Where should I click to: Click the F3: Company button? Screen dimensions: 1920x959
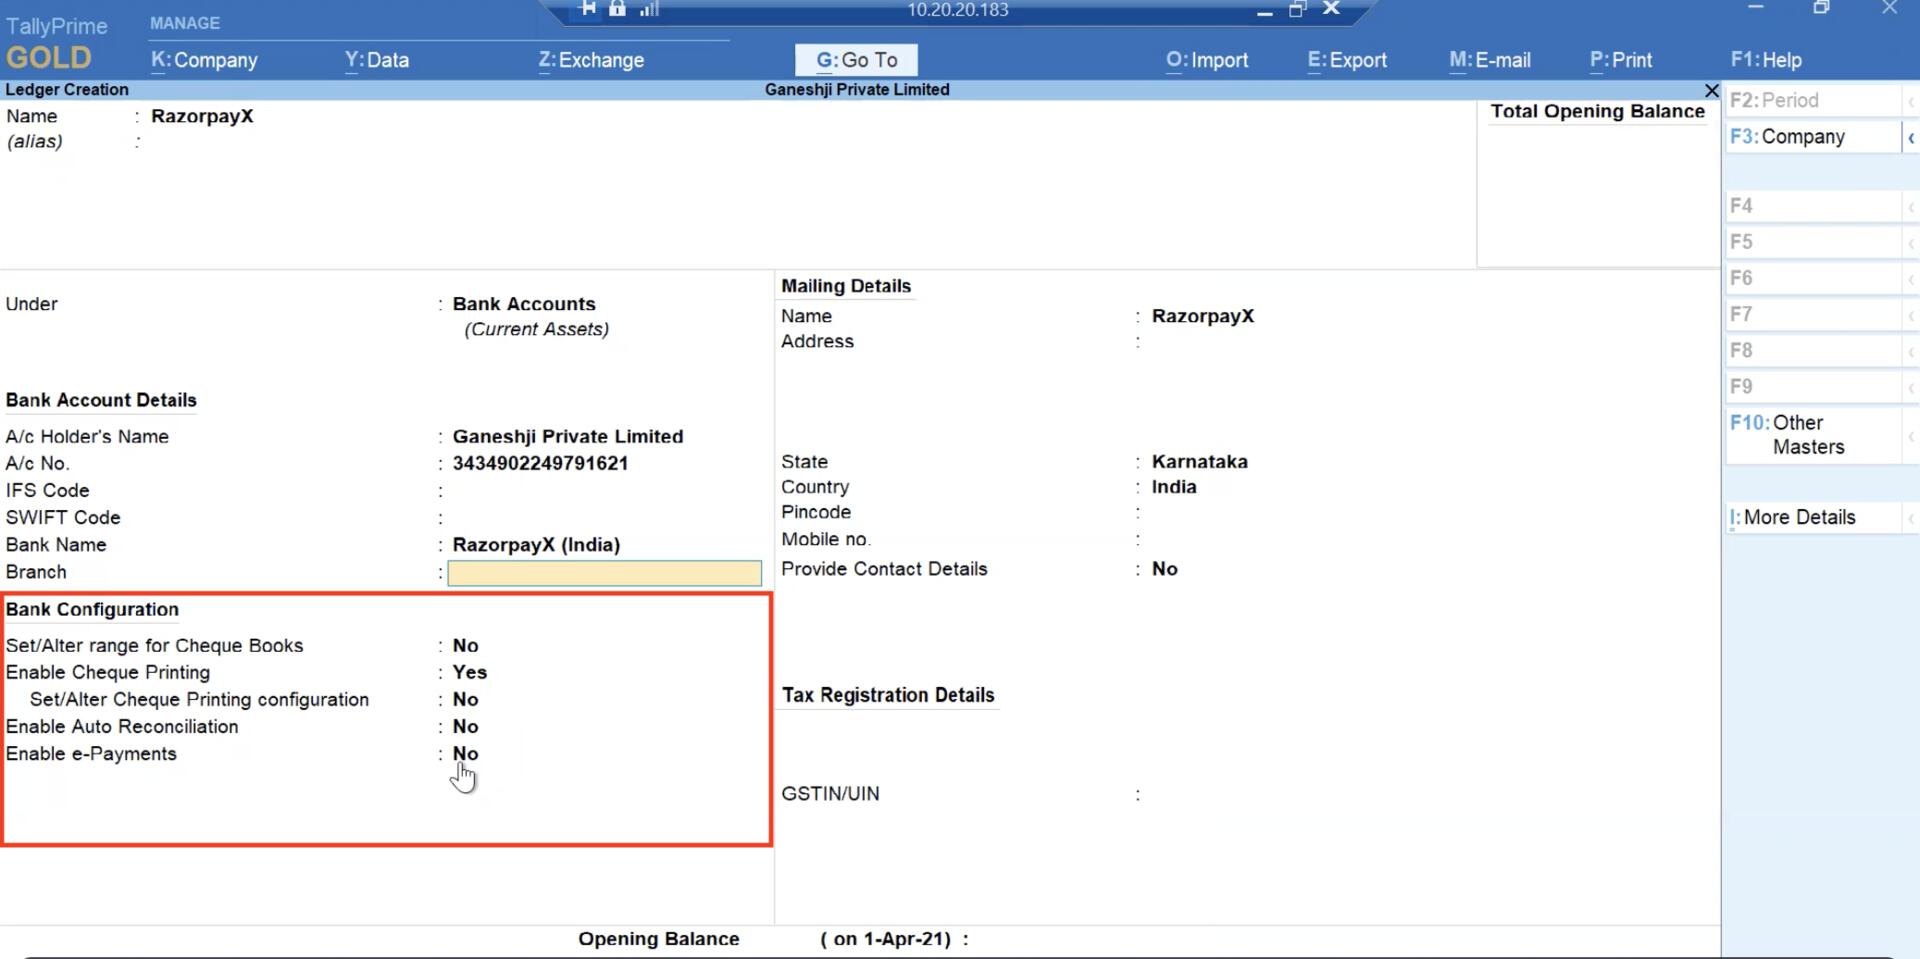pos(1812,137)
